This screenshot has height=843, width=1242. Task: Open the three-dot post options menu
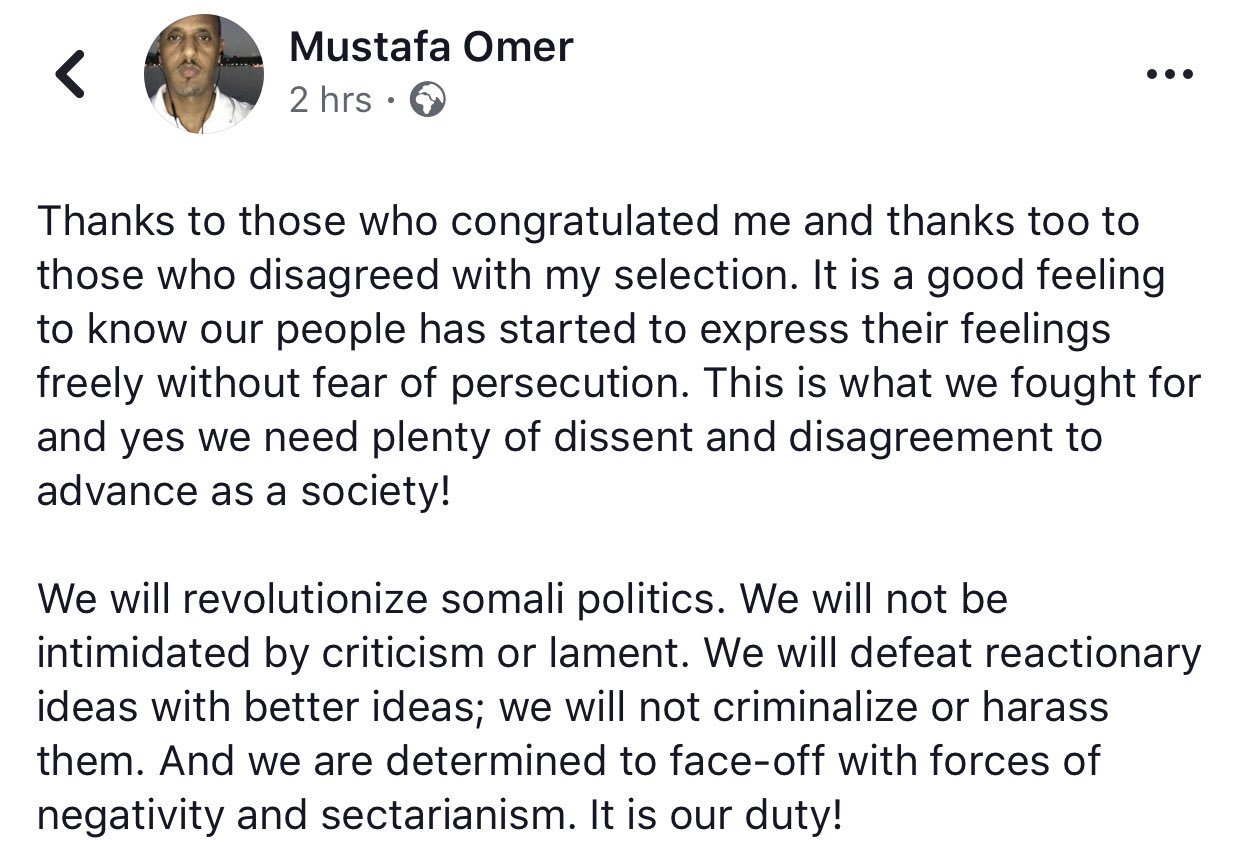1168,75
